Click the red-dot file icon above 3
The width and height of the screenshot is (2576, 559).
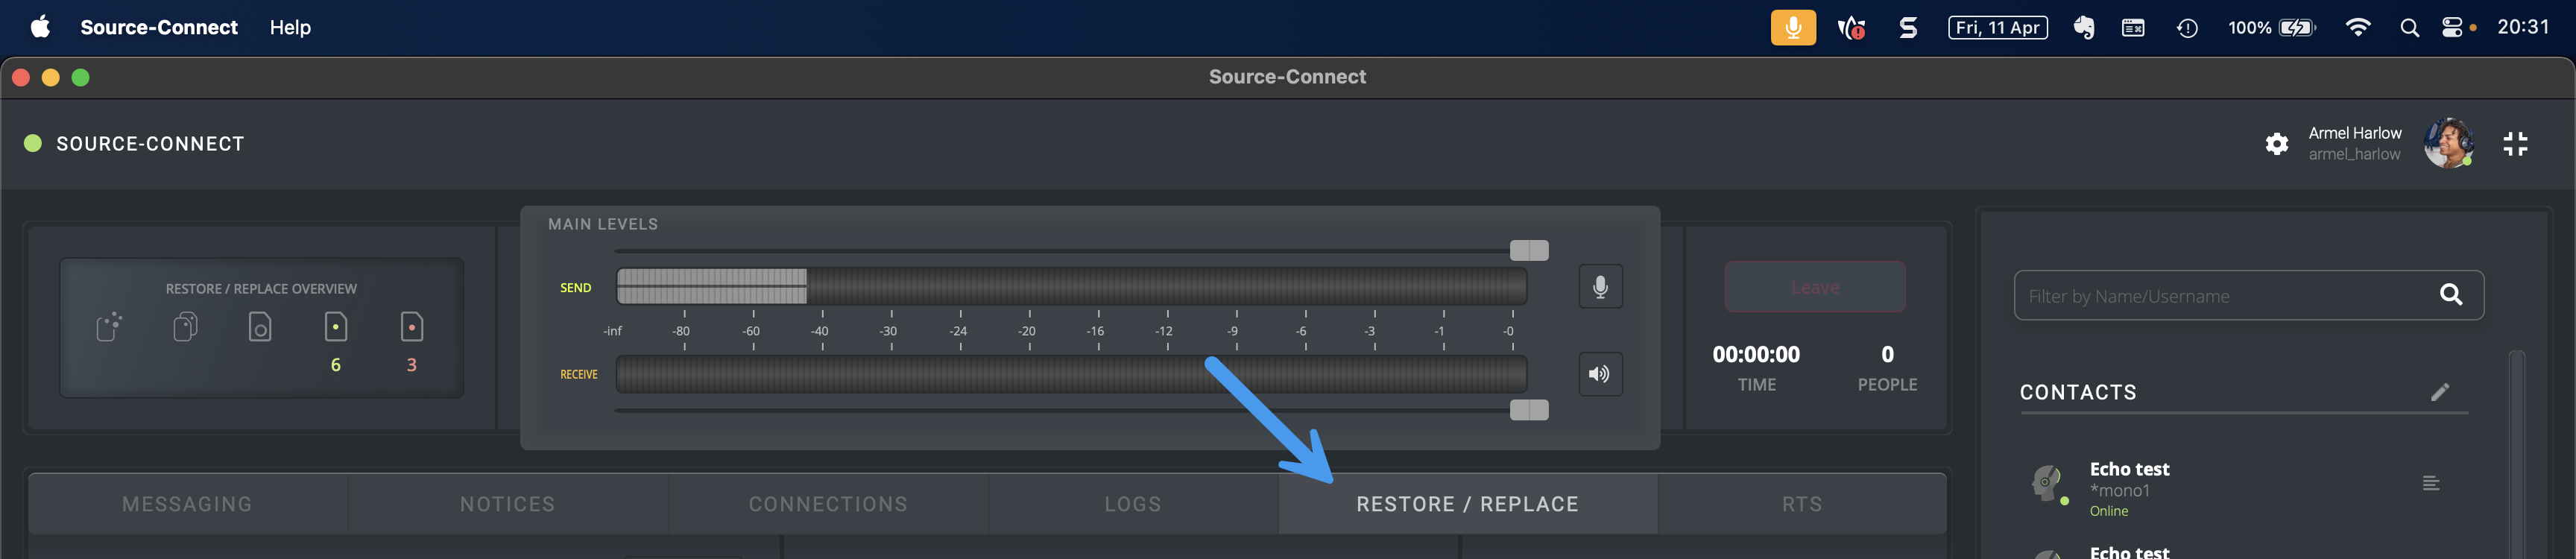pyautogui.click(x=411, y=327)
